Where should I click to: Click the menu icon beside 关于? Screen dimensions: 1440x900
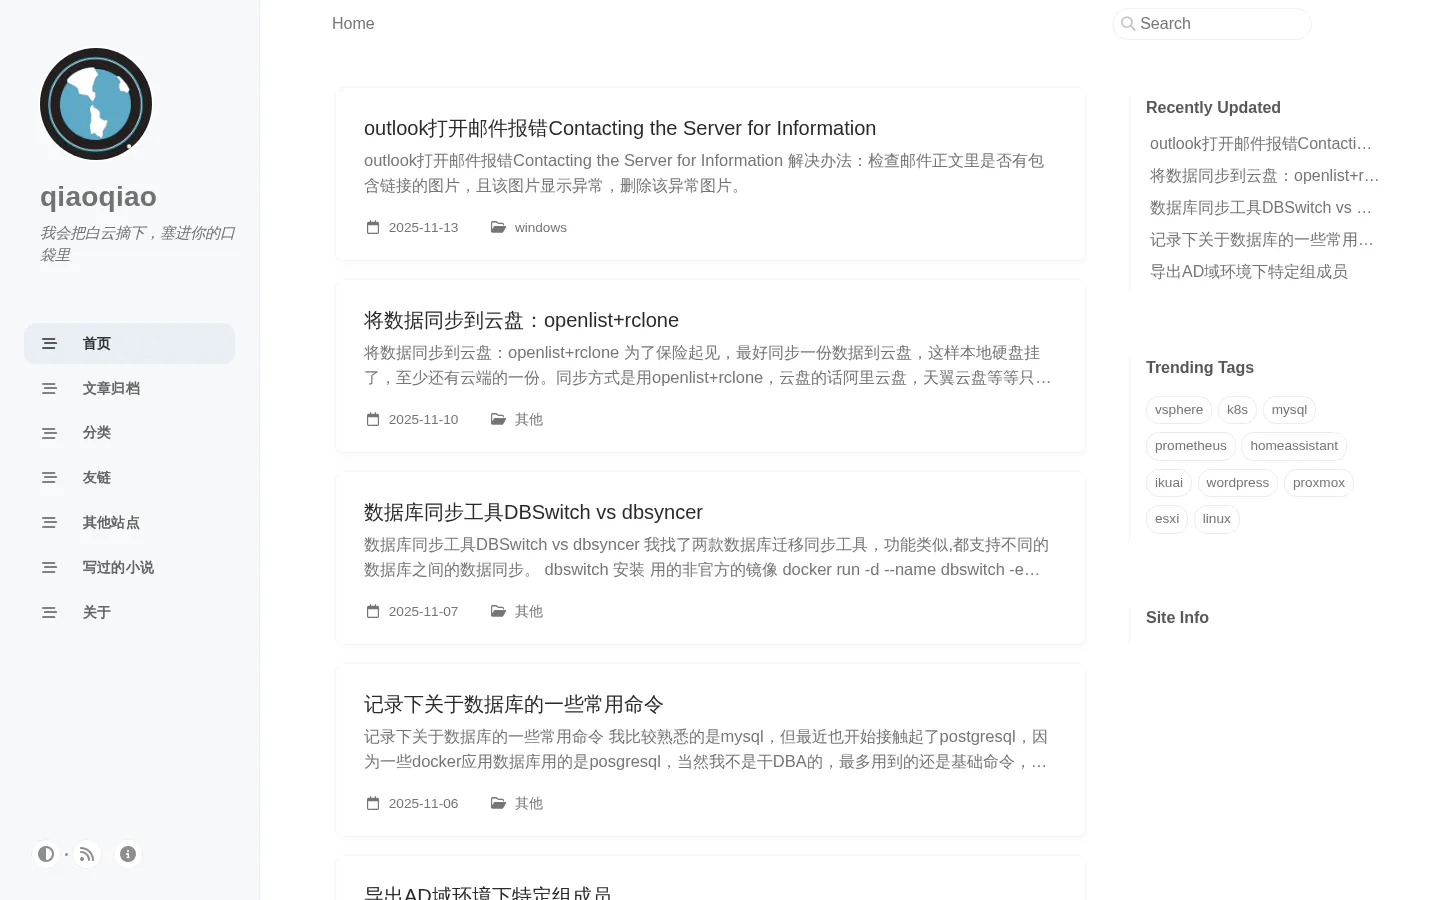pyautogui.click(x=49, y=613)
